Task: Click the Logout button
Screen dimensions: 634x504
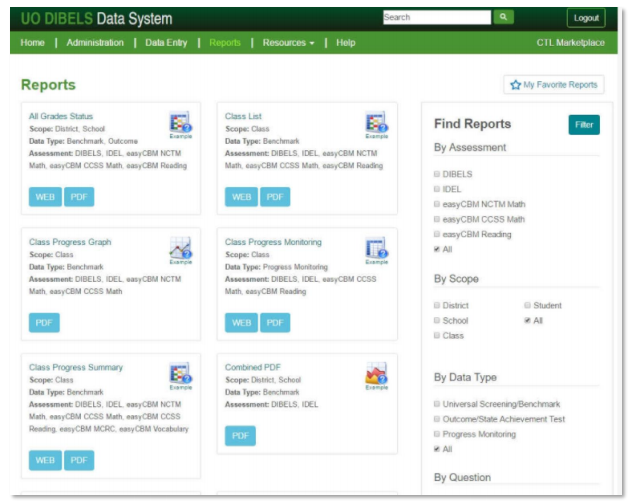Action: [x=586, y=18]
